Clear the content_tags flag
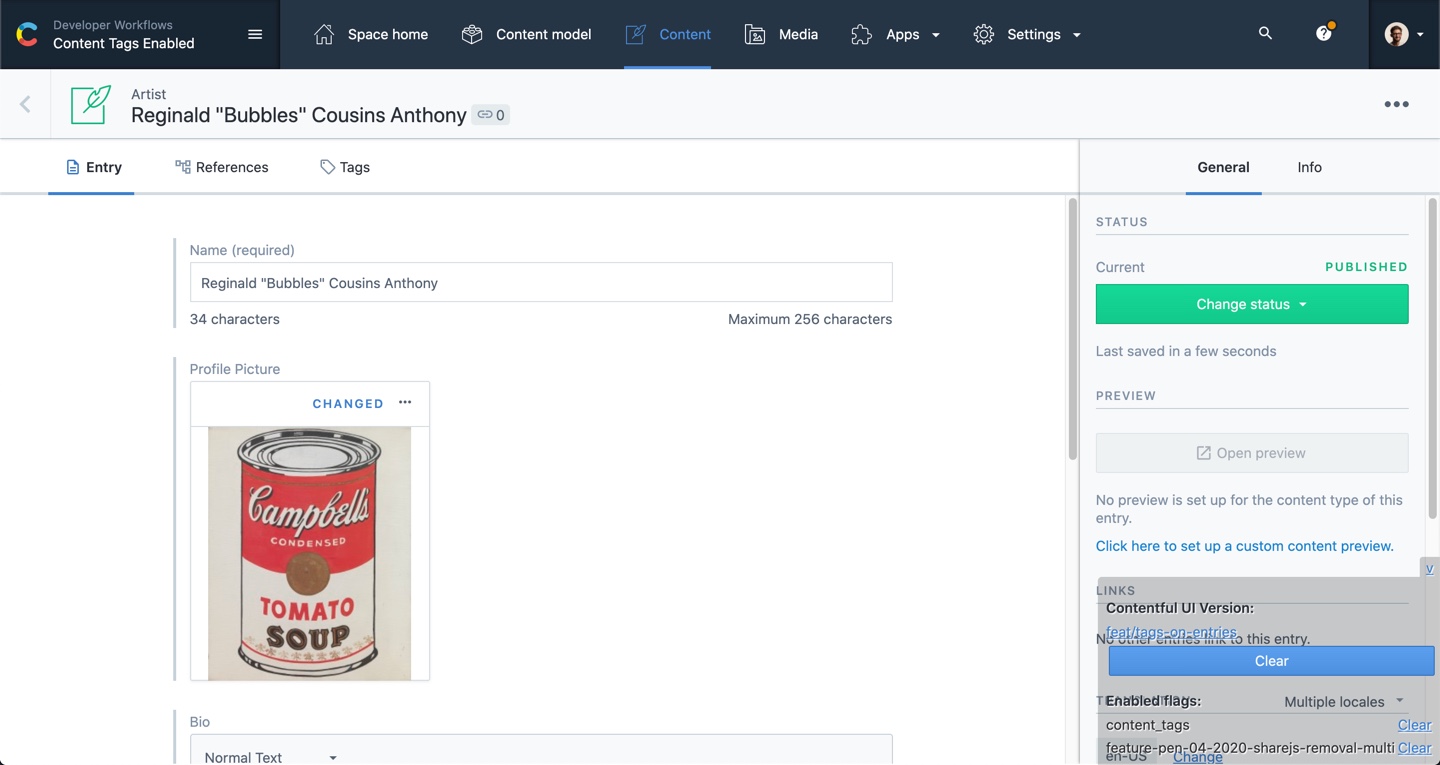The image size is (1440, 765). 1414,724
